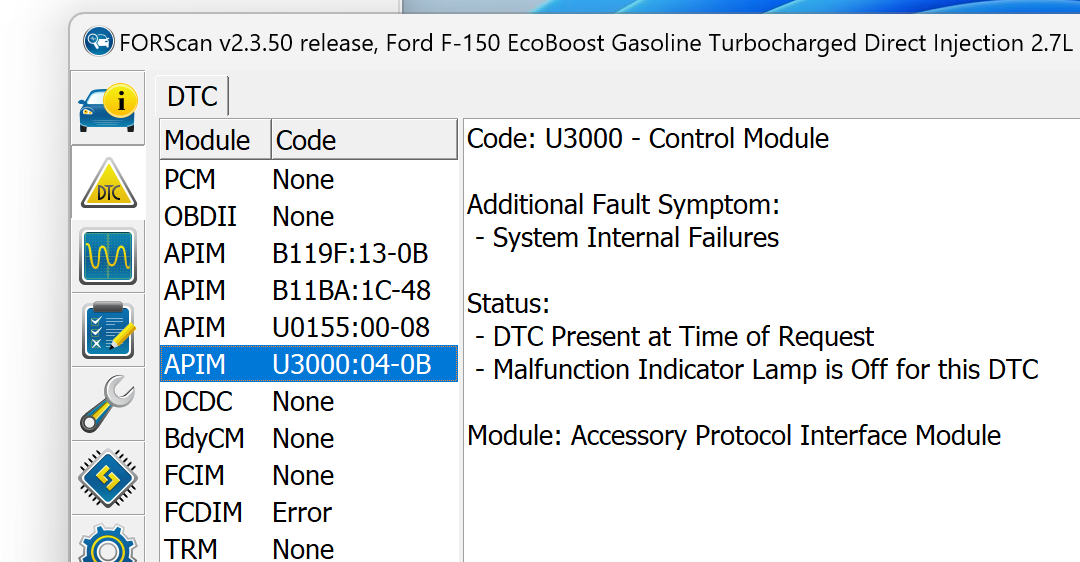
Task: Select the FCDIM row showing Error
Action: point(308,513)
